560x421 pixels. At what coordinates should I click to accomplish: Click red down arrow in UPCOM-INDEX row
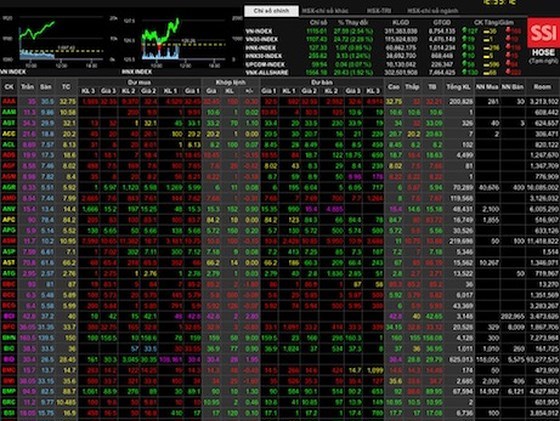tap(508, 64)
